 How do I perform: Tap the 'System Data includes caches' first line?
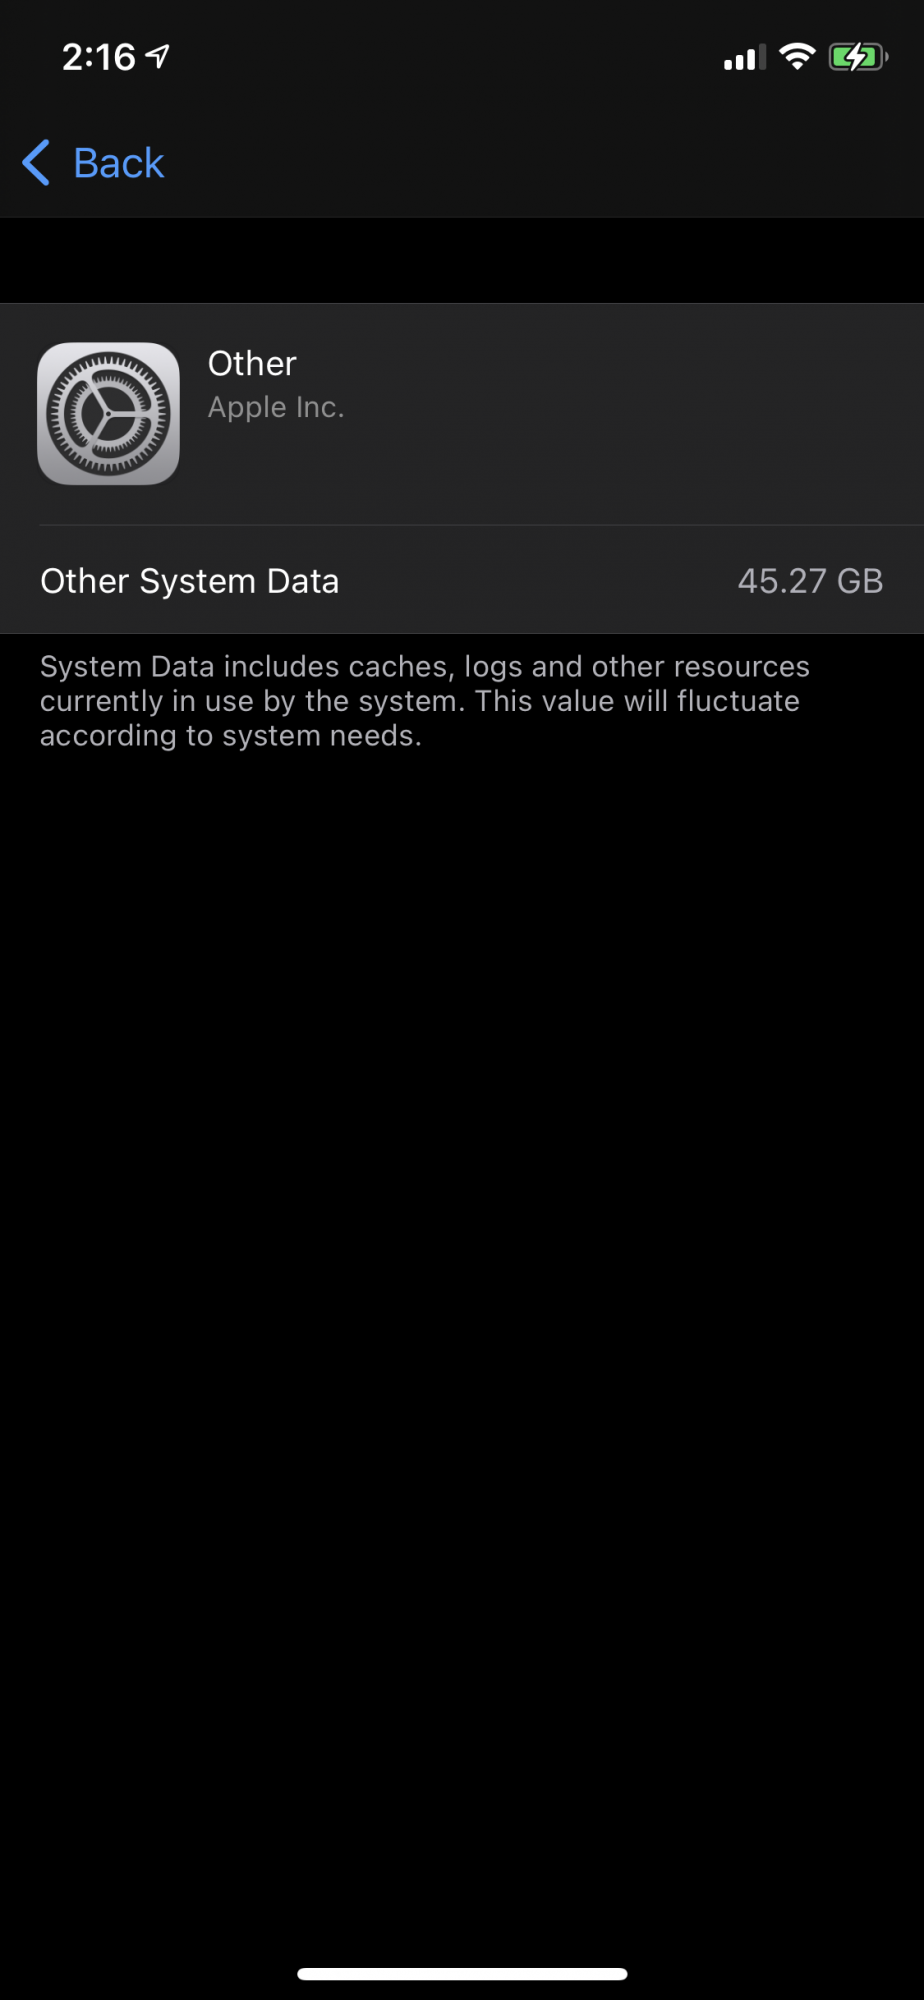tap(425, 666)
